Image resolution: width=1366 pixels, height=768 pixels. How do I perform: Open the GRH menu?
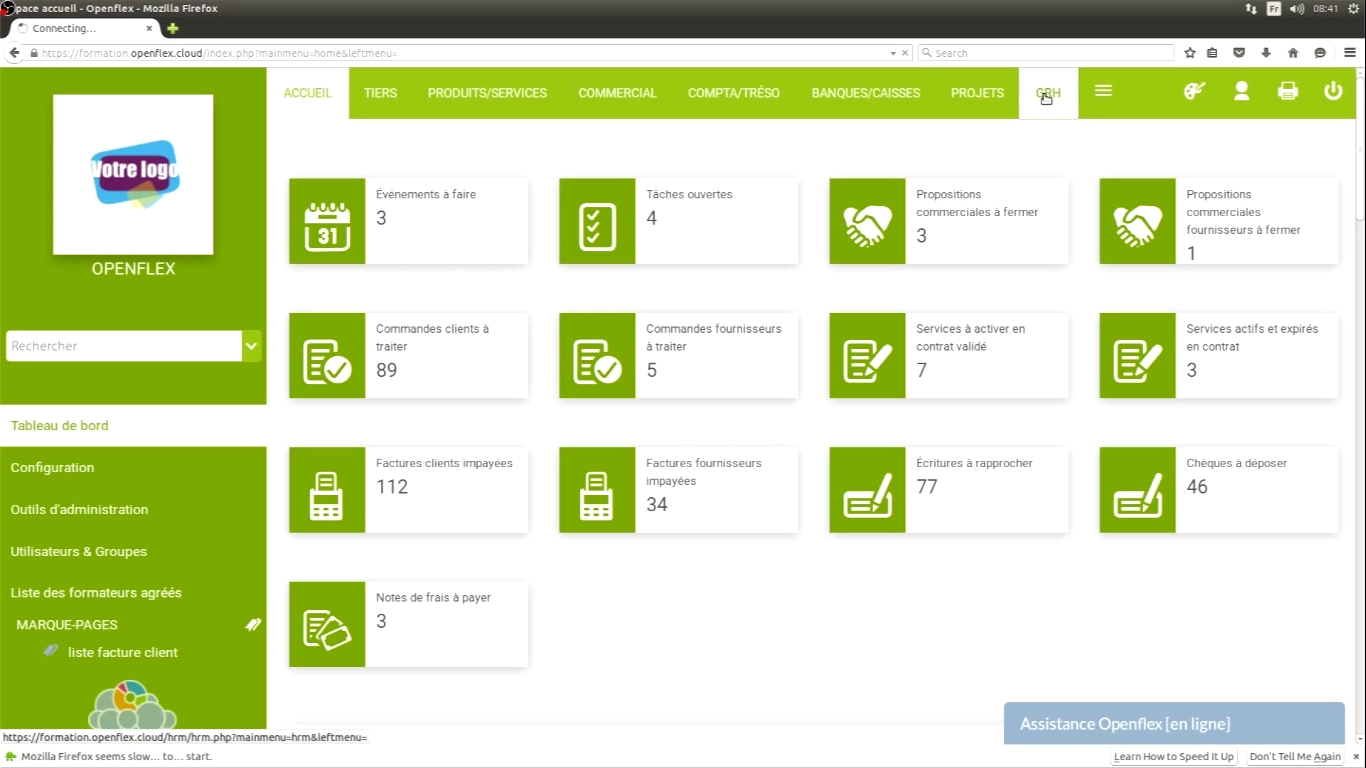pyautogui.click(x=1048, y=93)
